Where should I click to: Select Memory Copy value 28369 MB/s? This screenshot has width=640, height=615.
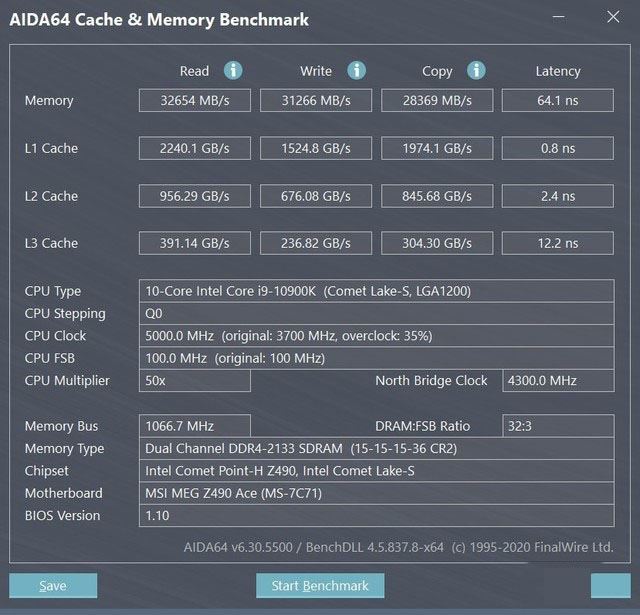[437, 100]
